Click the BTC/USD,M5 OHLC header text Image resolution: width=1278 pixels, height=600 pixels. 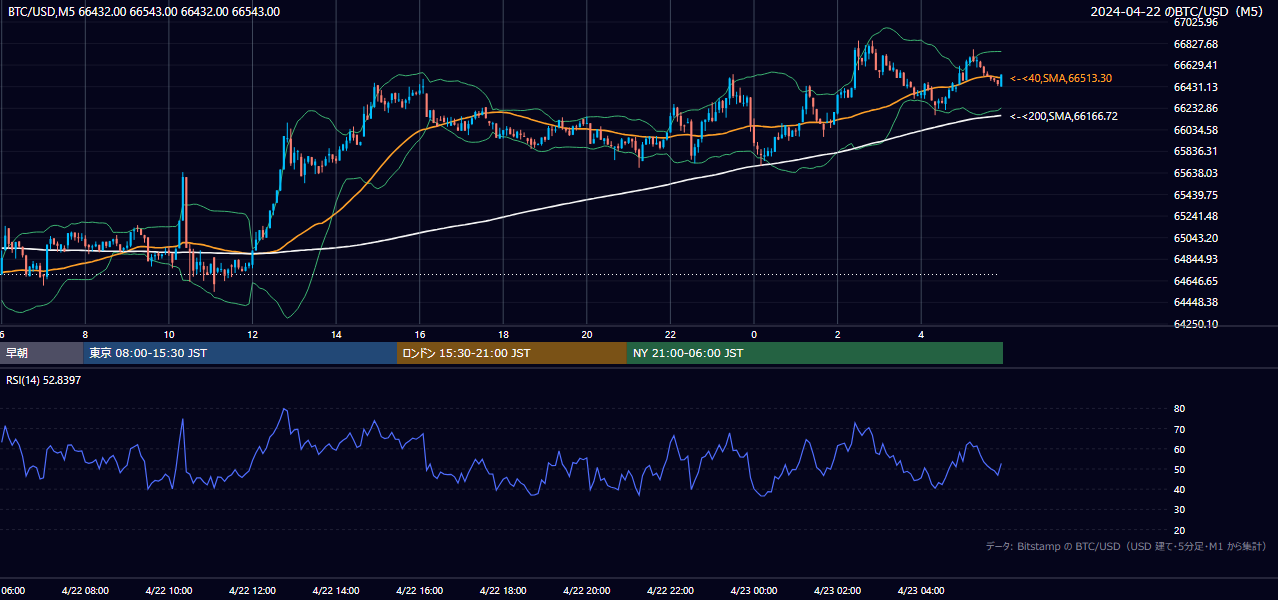pyautogui.click(x=144, y=12)
